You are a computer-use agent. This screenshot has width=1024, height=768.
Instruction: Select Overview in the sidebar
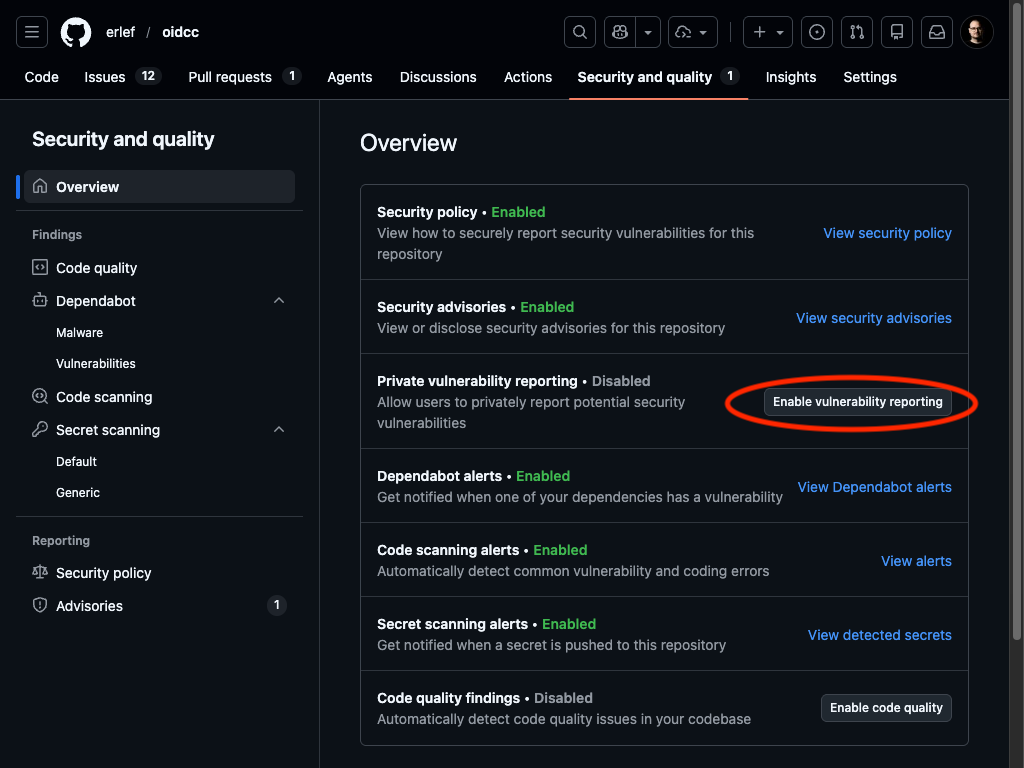tap(159, 187)
